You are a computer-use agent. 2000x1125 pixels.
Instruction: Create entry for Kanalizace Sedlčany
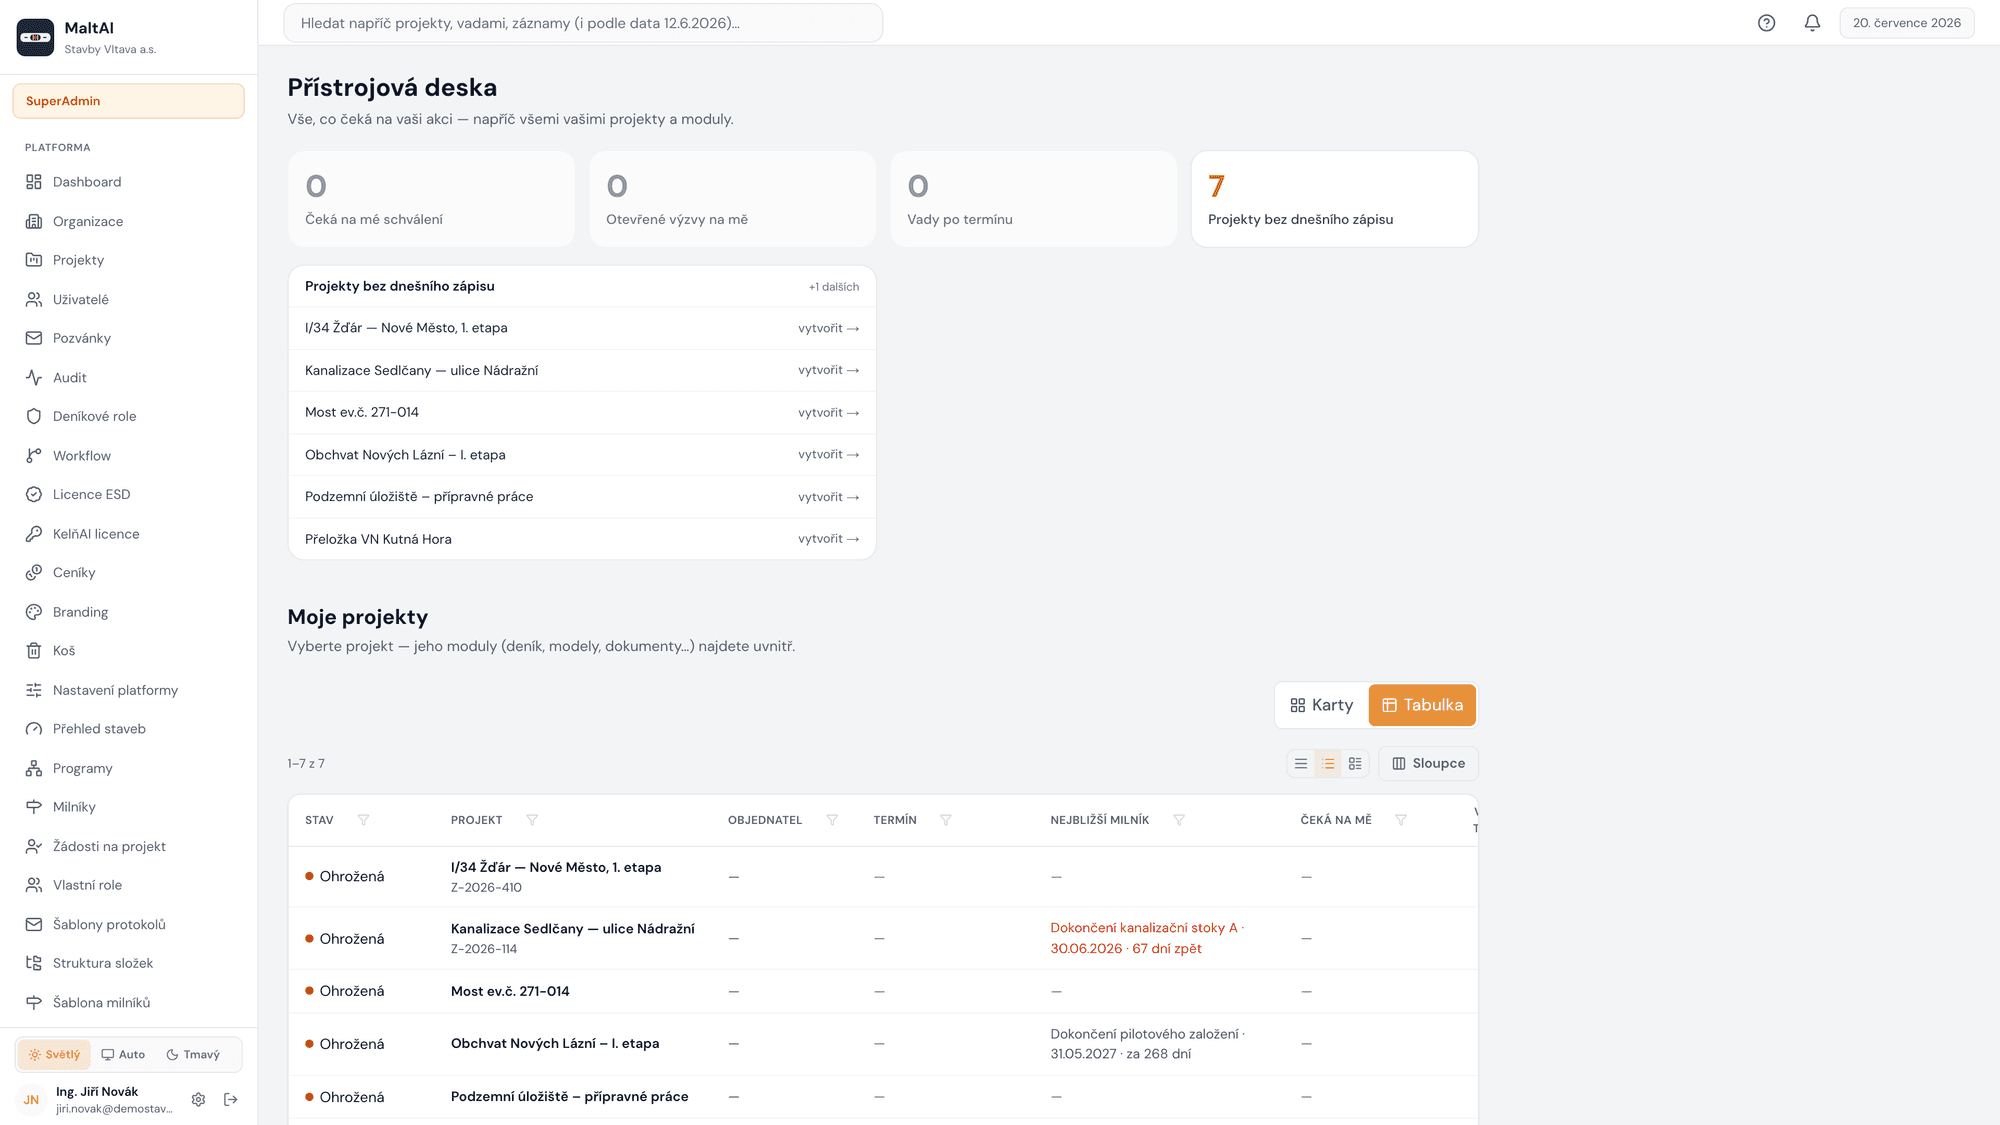pyautogui.click(x=828, y=370)
